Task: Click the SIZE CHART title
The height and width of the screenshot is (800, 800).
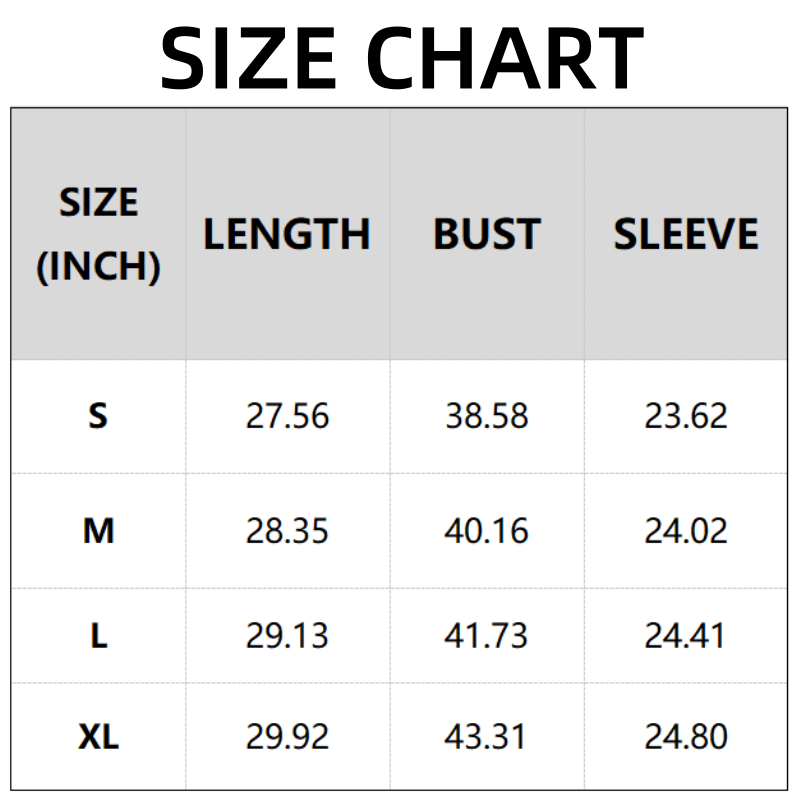Action: [x=400, y=57]
